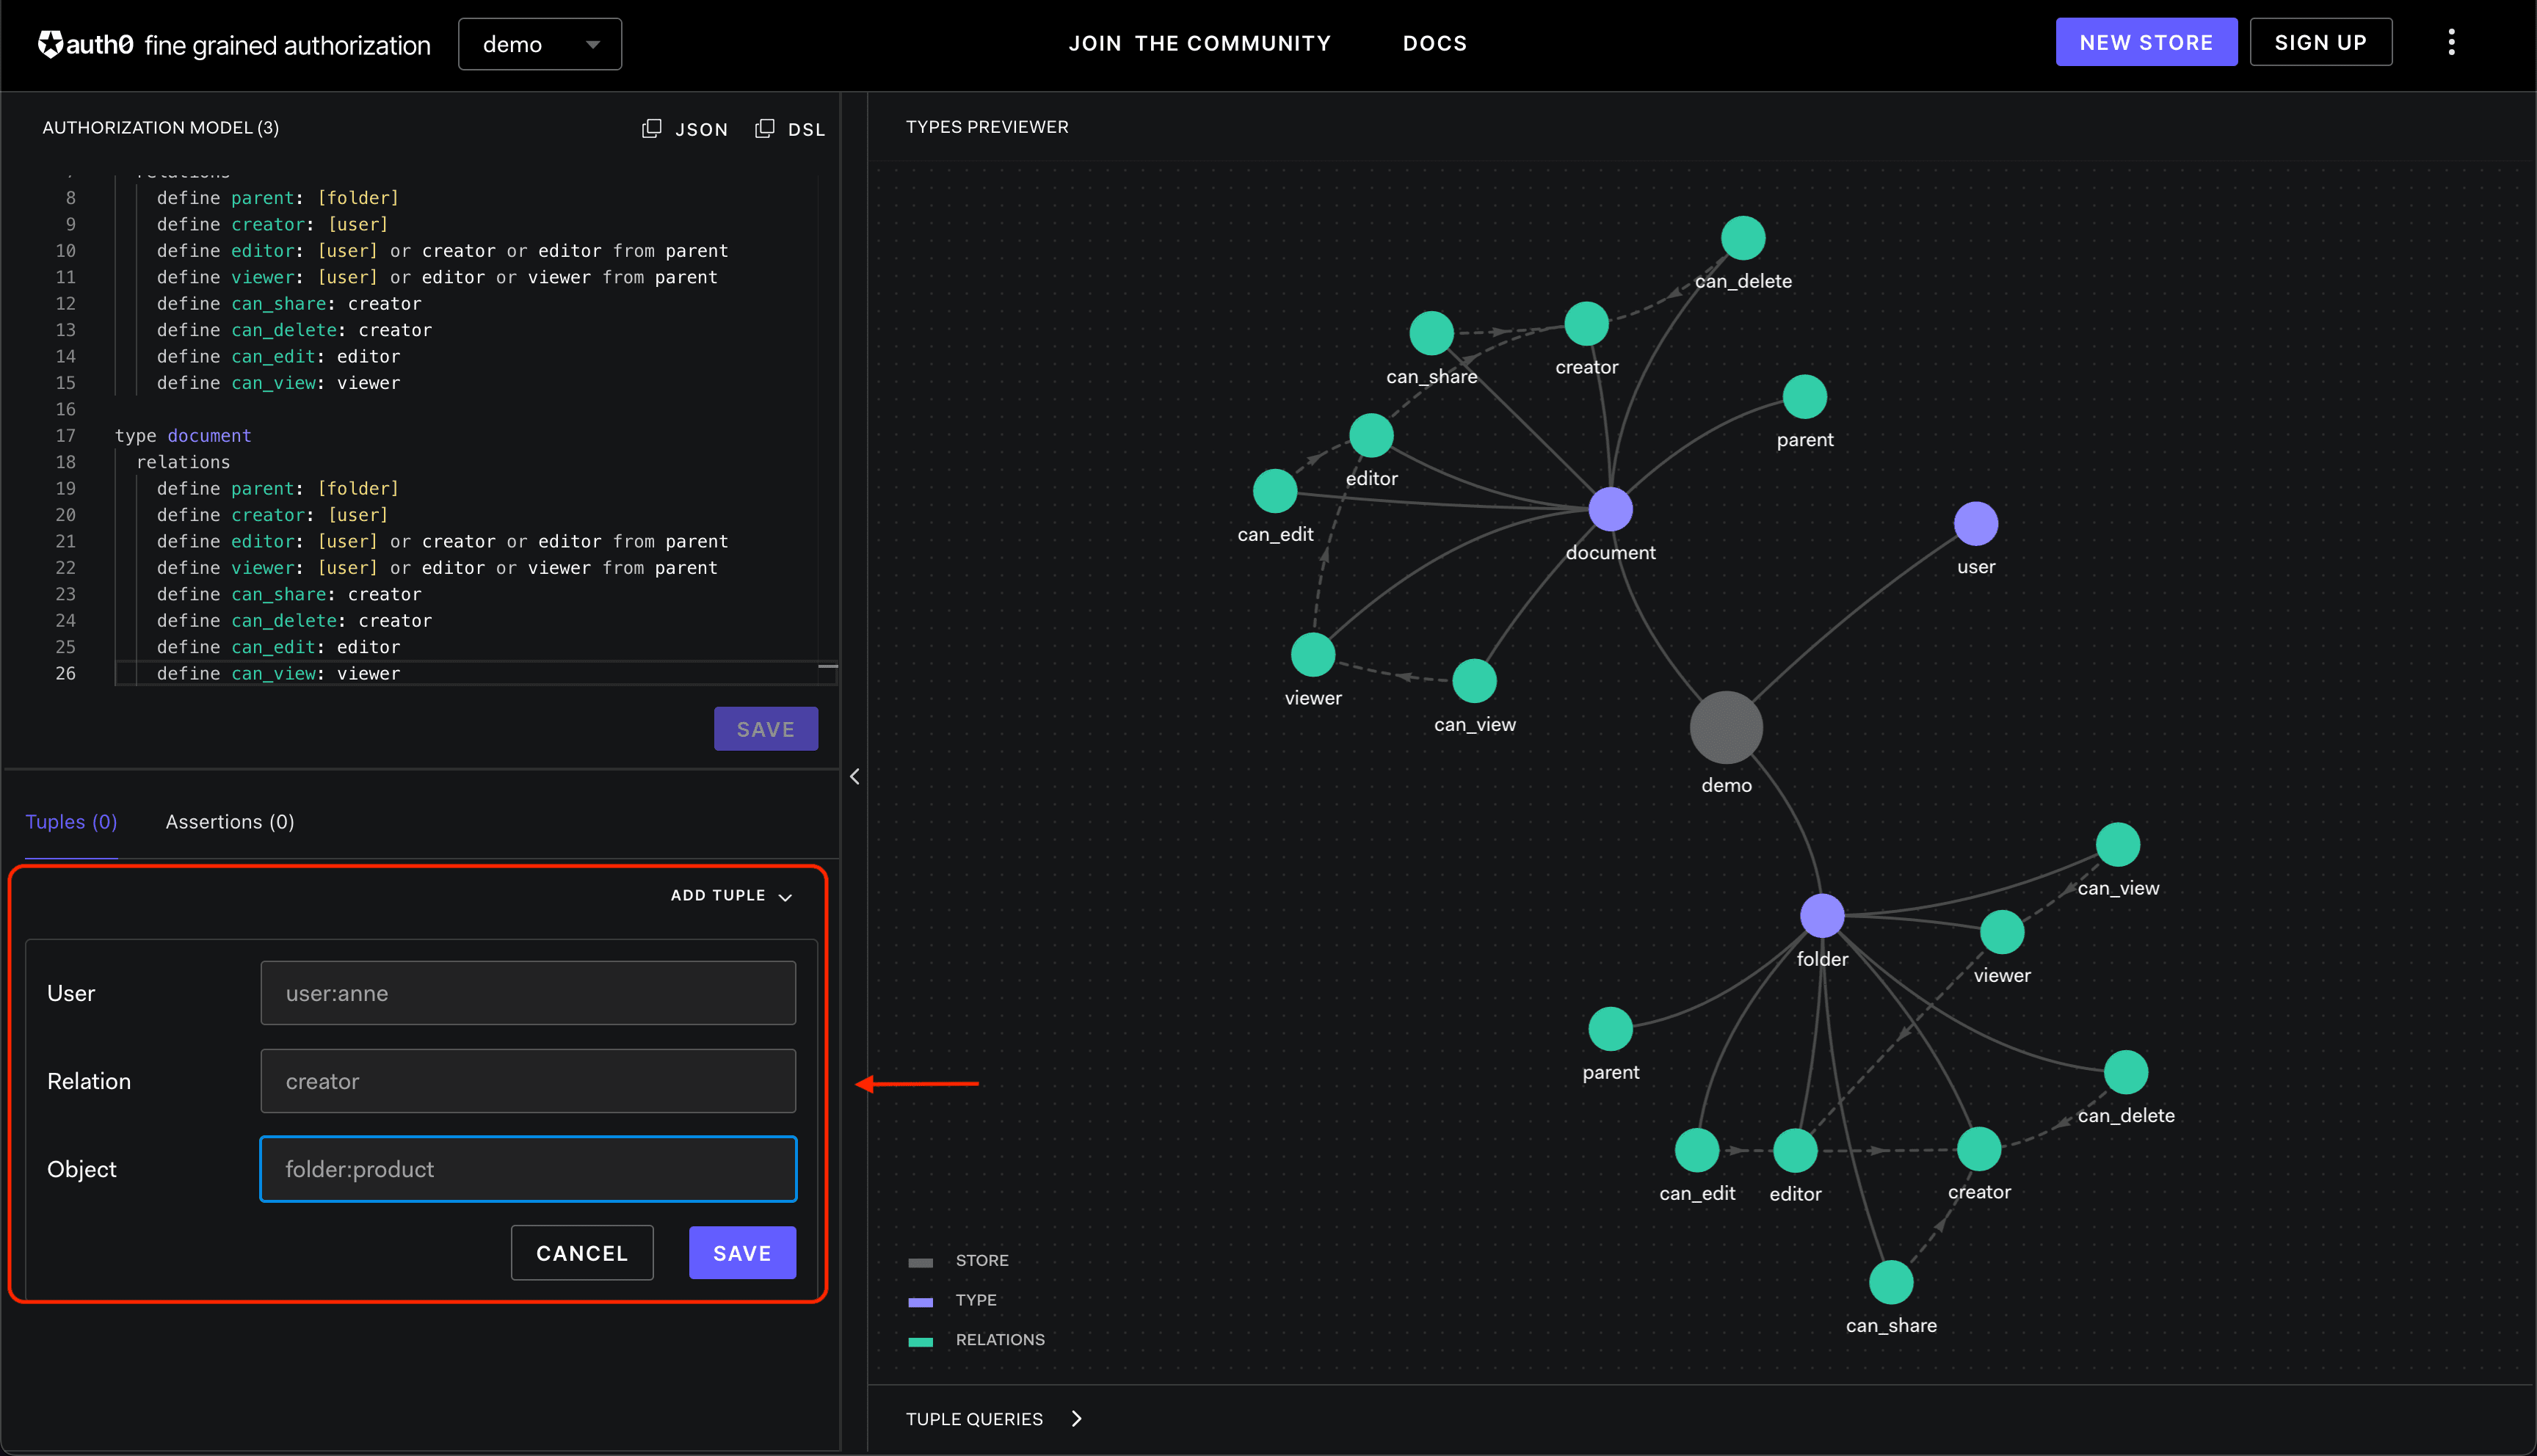
Task: Collapse left panel with arrow handle
Action: [x=855, y=777]
